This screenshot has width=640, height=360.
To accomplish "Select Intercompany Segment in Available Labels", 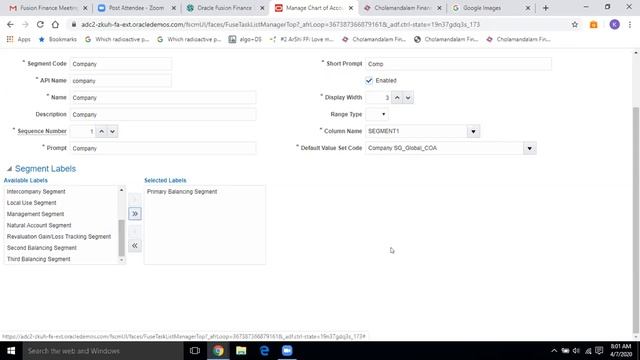I will click(36, 191).
